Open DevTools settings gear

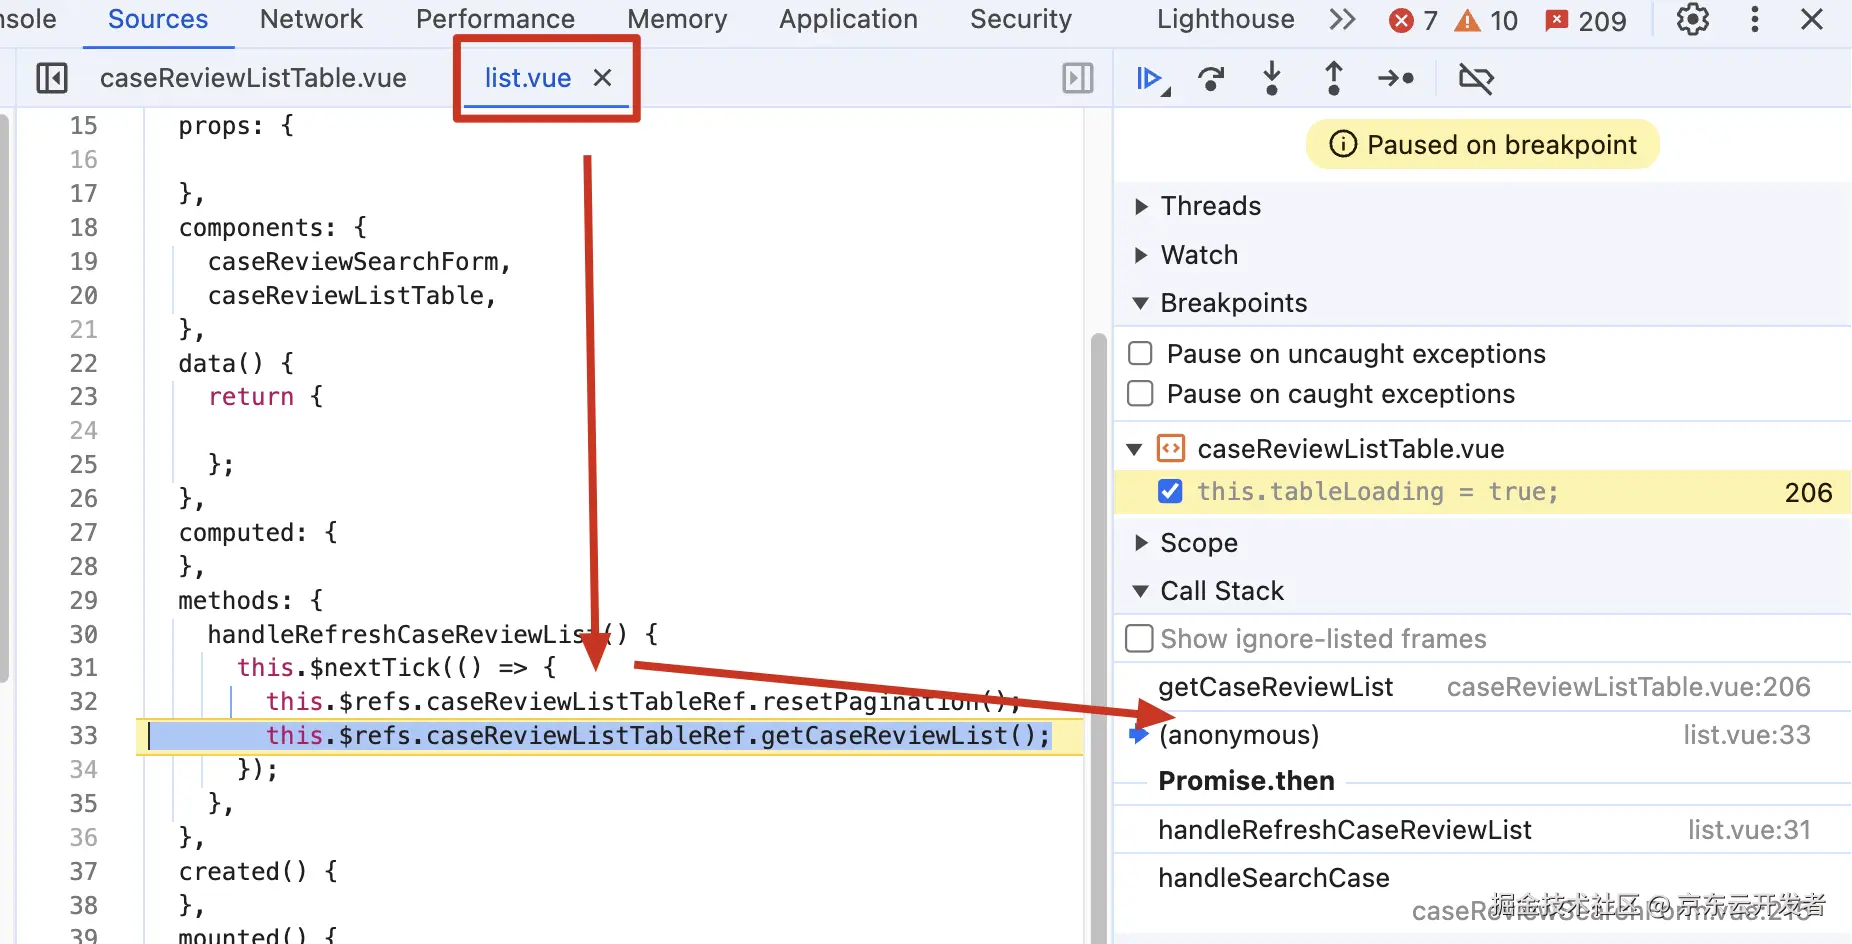[1692, 19]
